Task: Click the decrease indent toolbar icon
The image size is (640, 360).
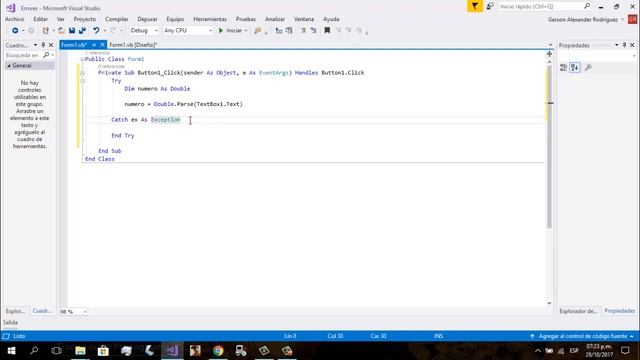Action: point(279,31)
